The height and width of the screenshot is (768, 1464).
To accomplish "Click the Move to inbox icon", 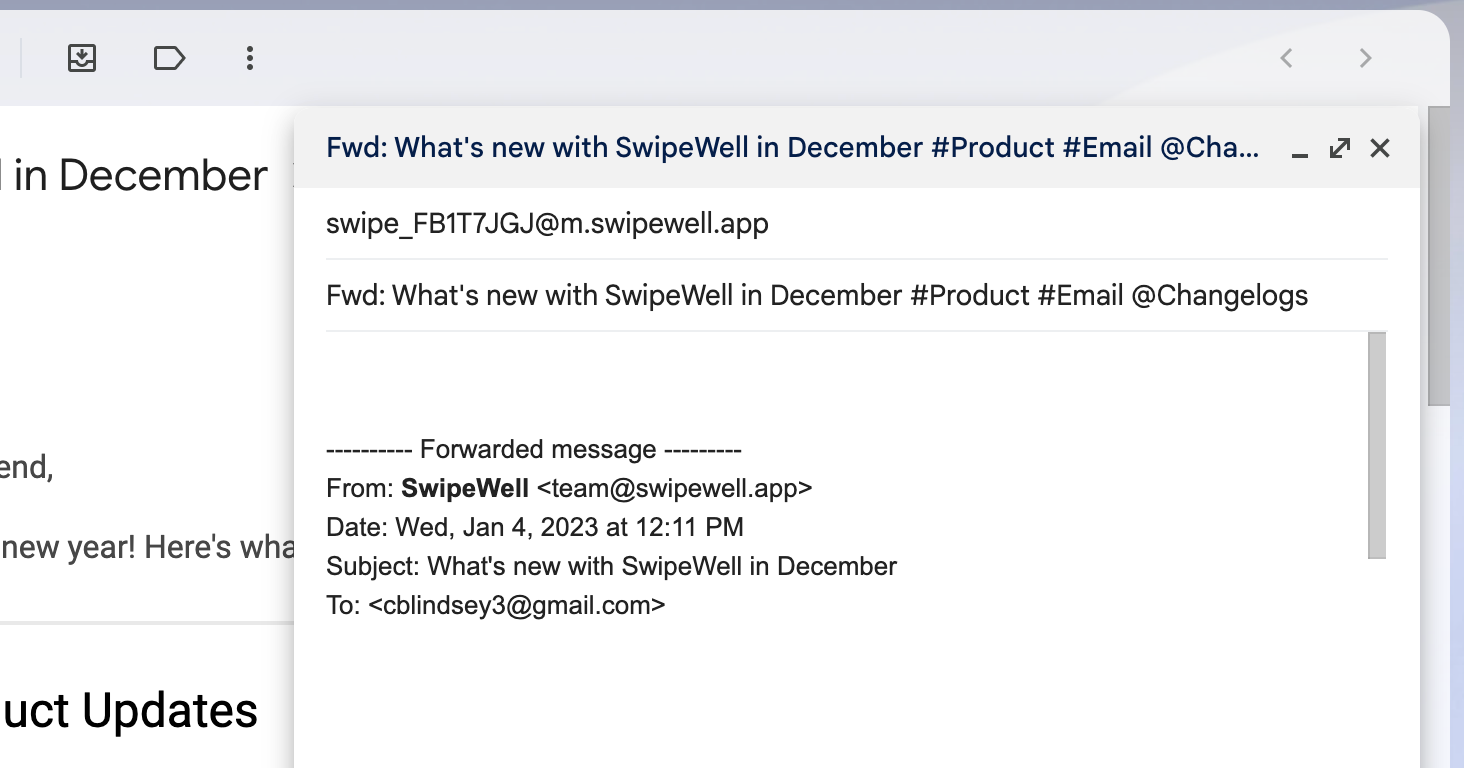I will (82, 58).
